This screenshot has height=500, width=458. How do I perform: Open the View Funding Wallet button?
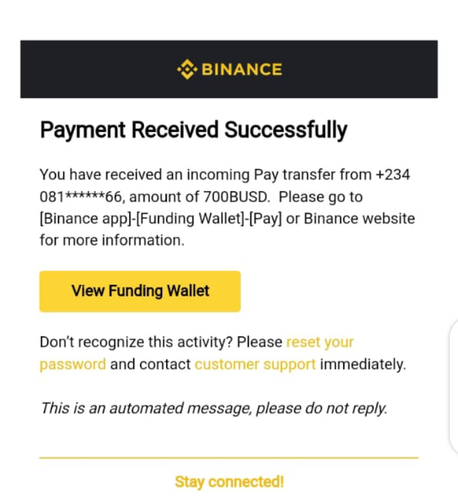pyautogui.click(x=140, y=291)
